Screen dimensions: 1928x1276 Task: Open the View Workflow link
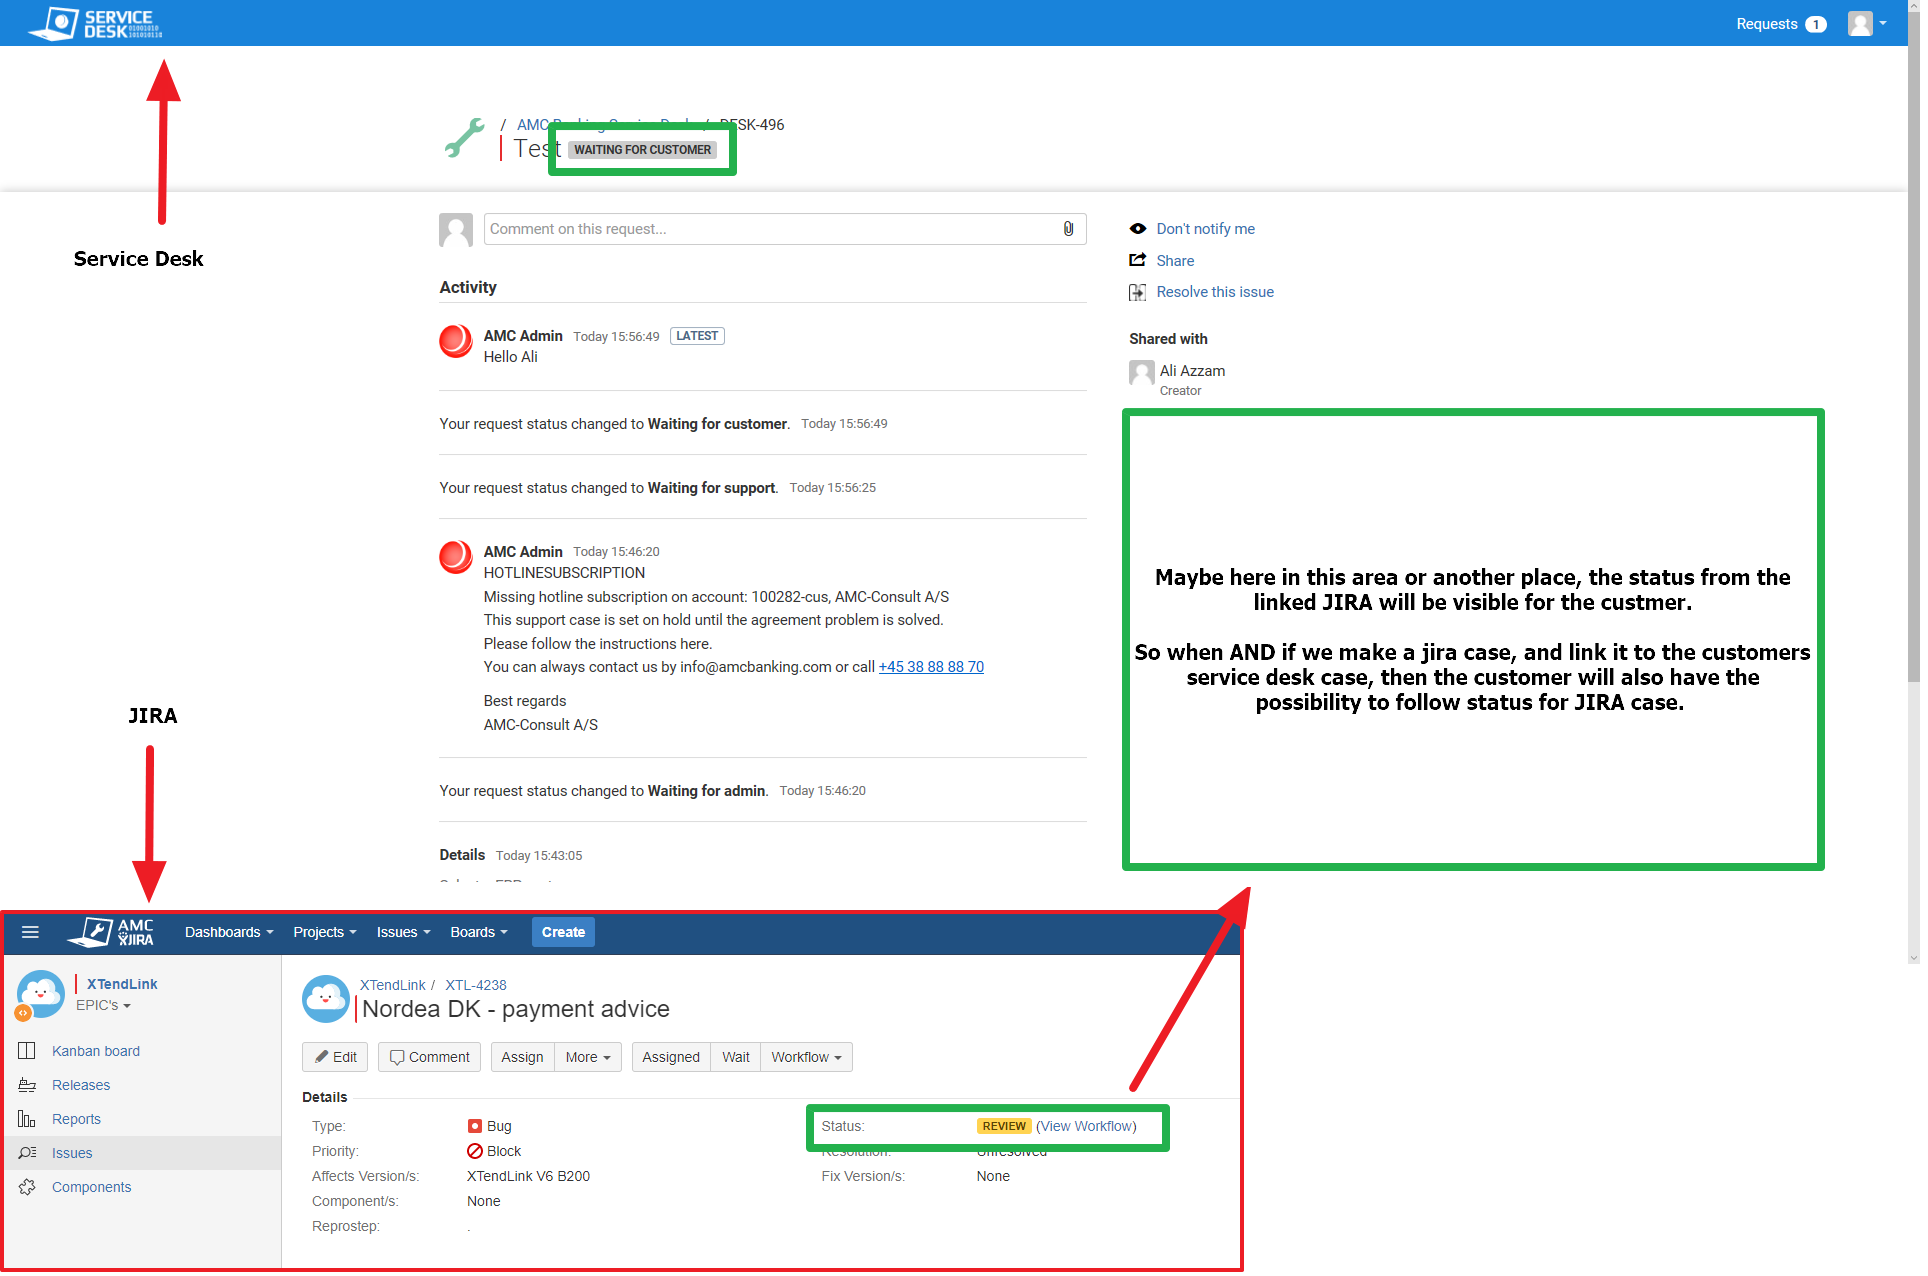[1086, 1126]
